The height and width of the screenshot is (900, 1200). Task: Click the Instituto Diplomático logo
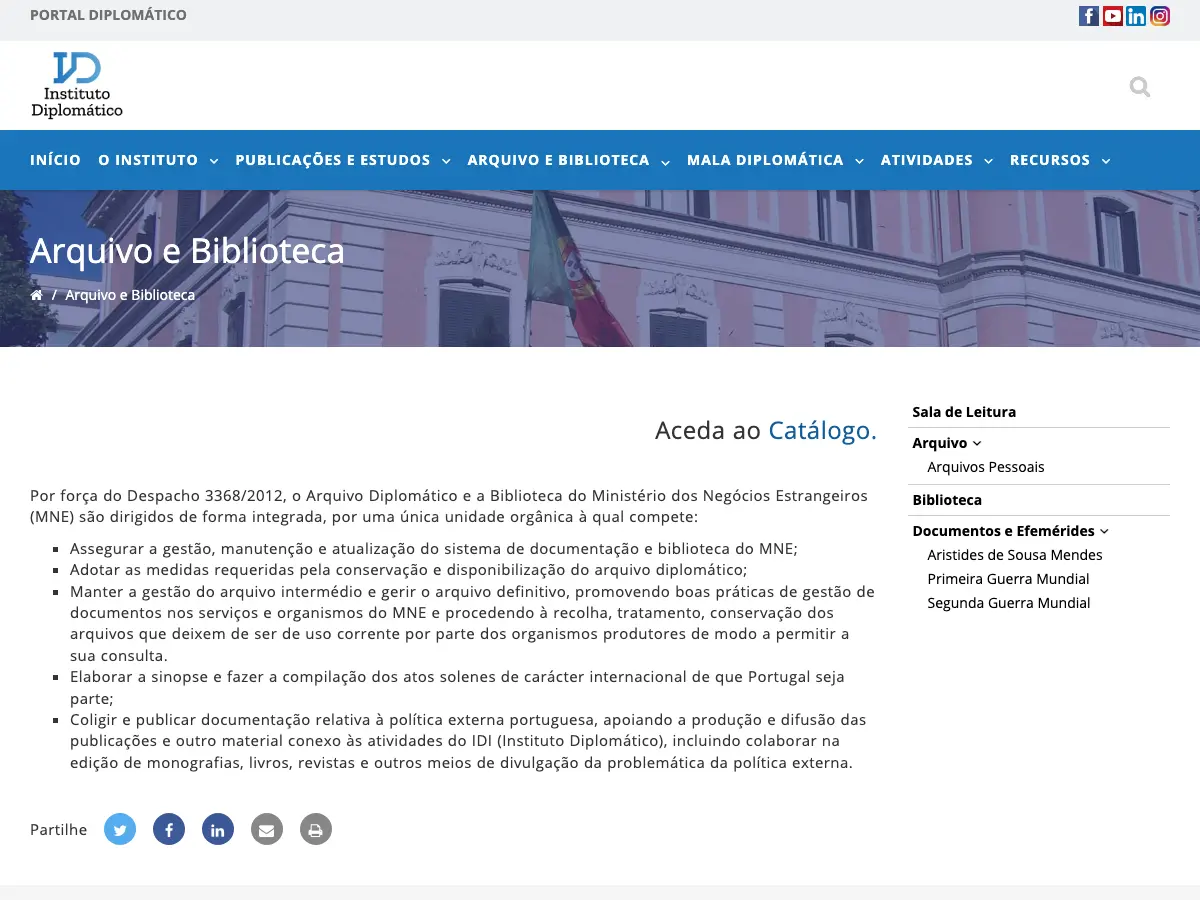pos(77,85)
